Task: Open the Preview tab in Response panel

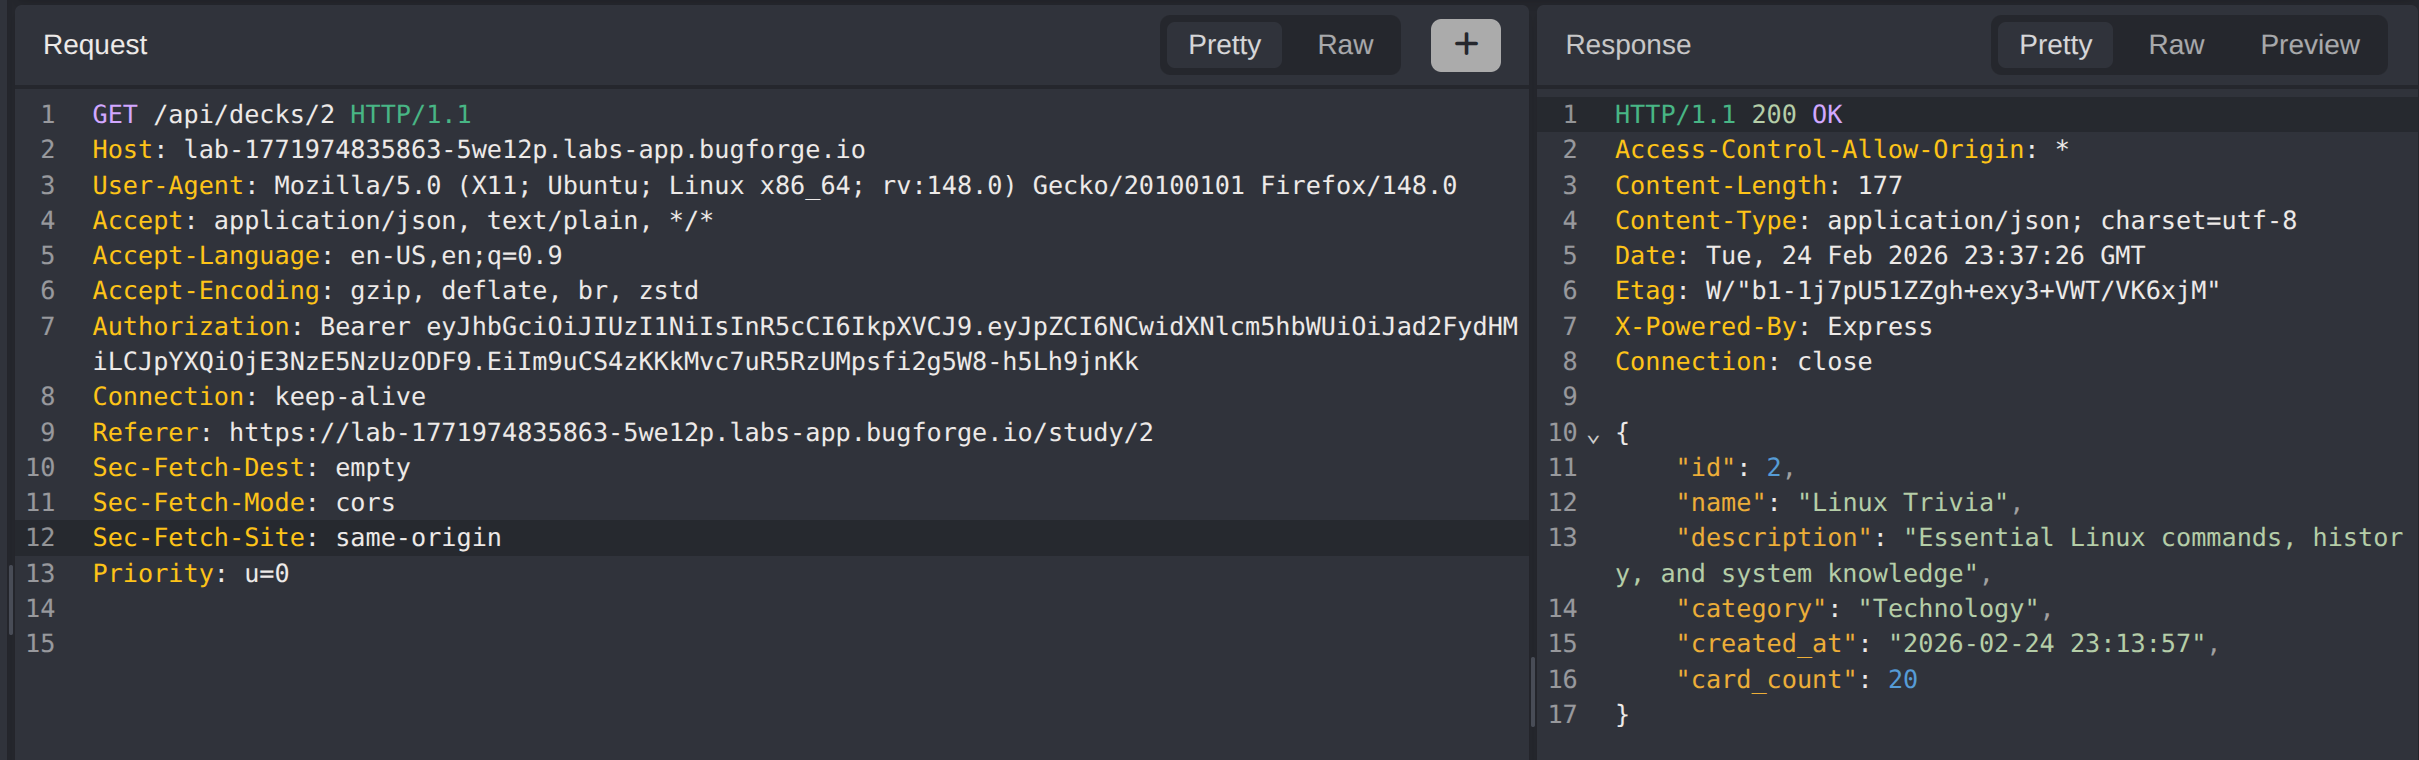Action: [x=2309, y=45]
